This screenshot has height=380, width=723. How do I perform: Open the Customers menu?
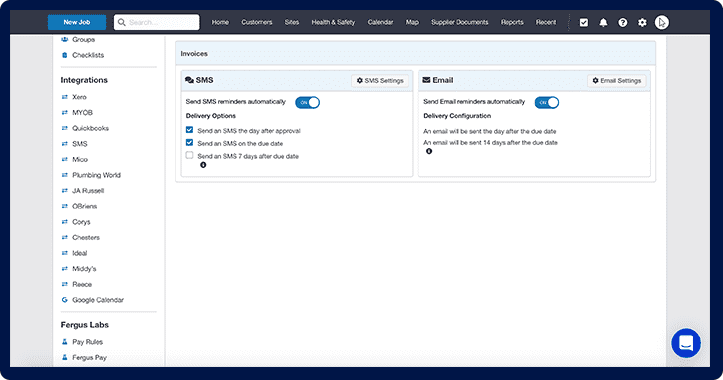257,22
